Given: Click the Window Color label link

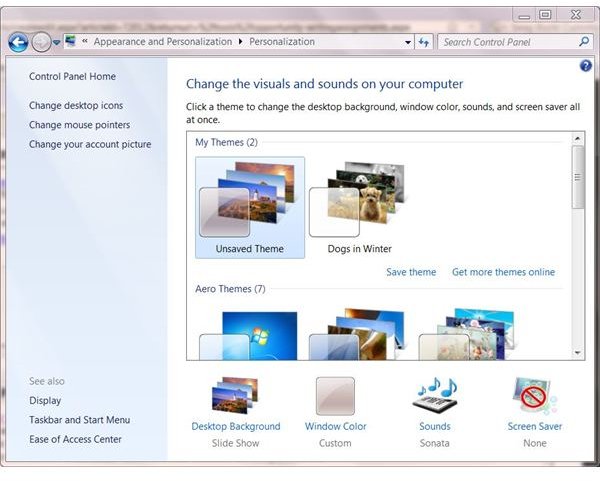Looking at the screenshot, I should [336, 426].
